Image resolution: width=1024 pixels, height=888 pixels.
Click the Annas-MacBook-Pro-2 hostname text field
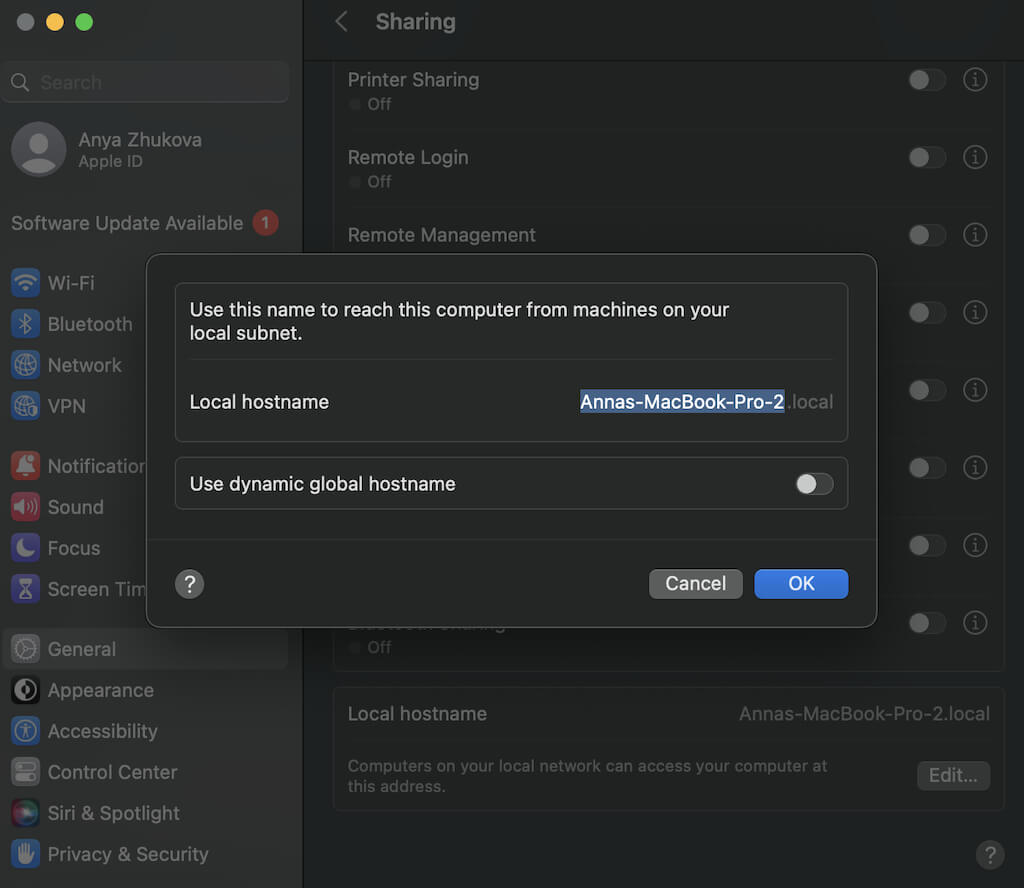[x=682, y=402]
